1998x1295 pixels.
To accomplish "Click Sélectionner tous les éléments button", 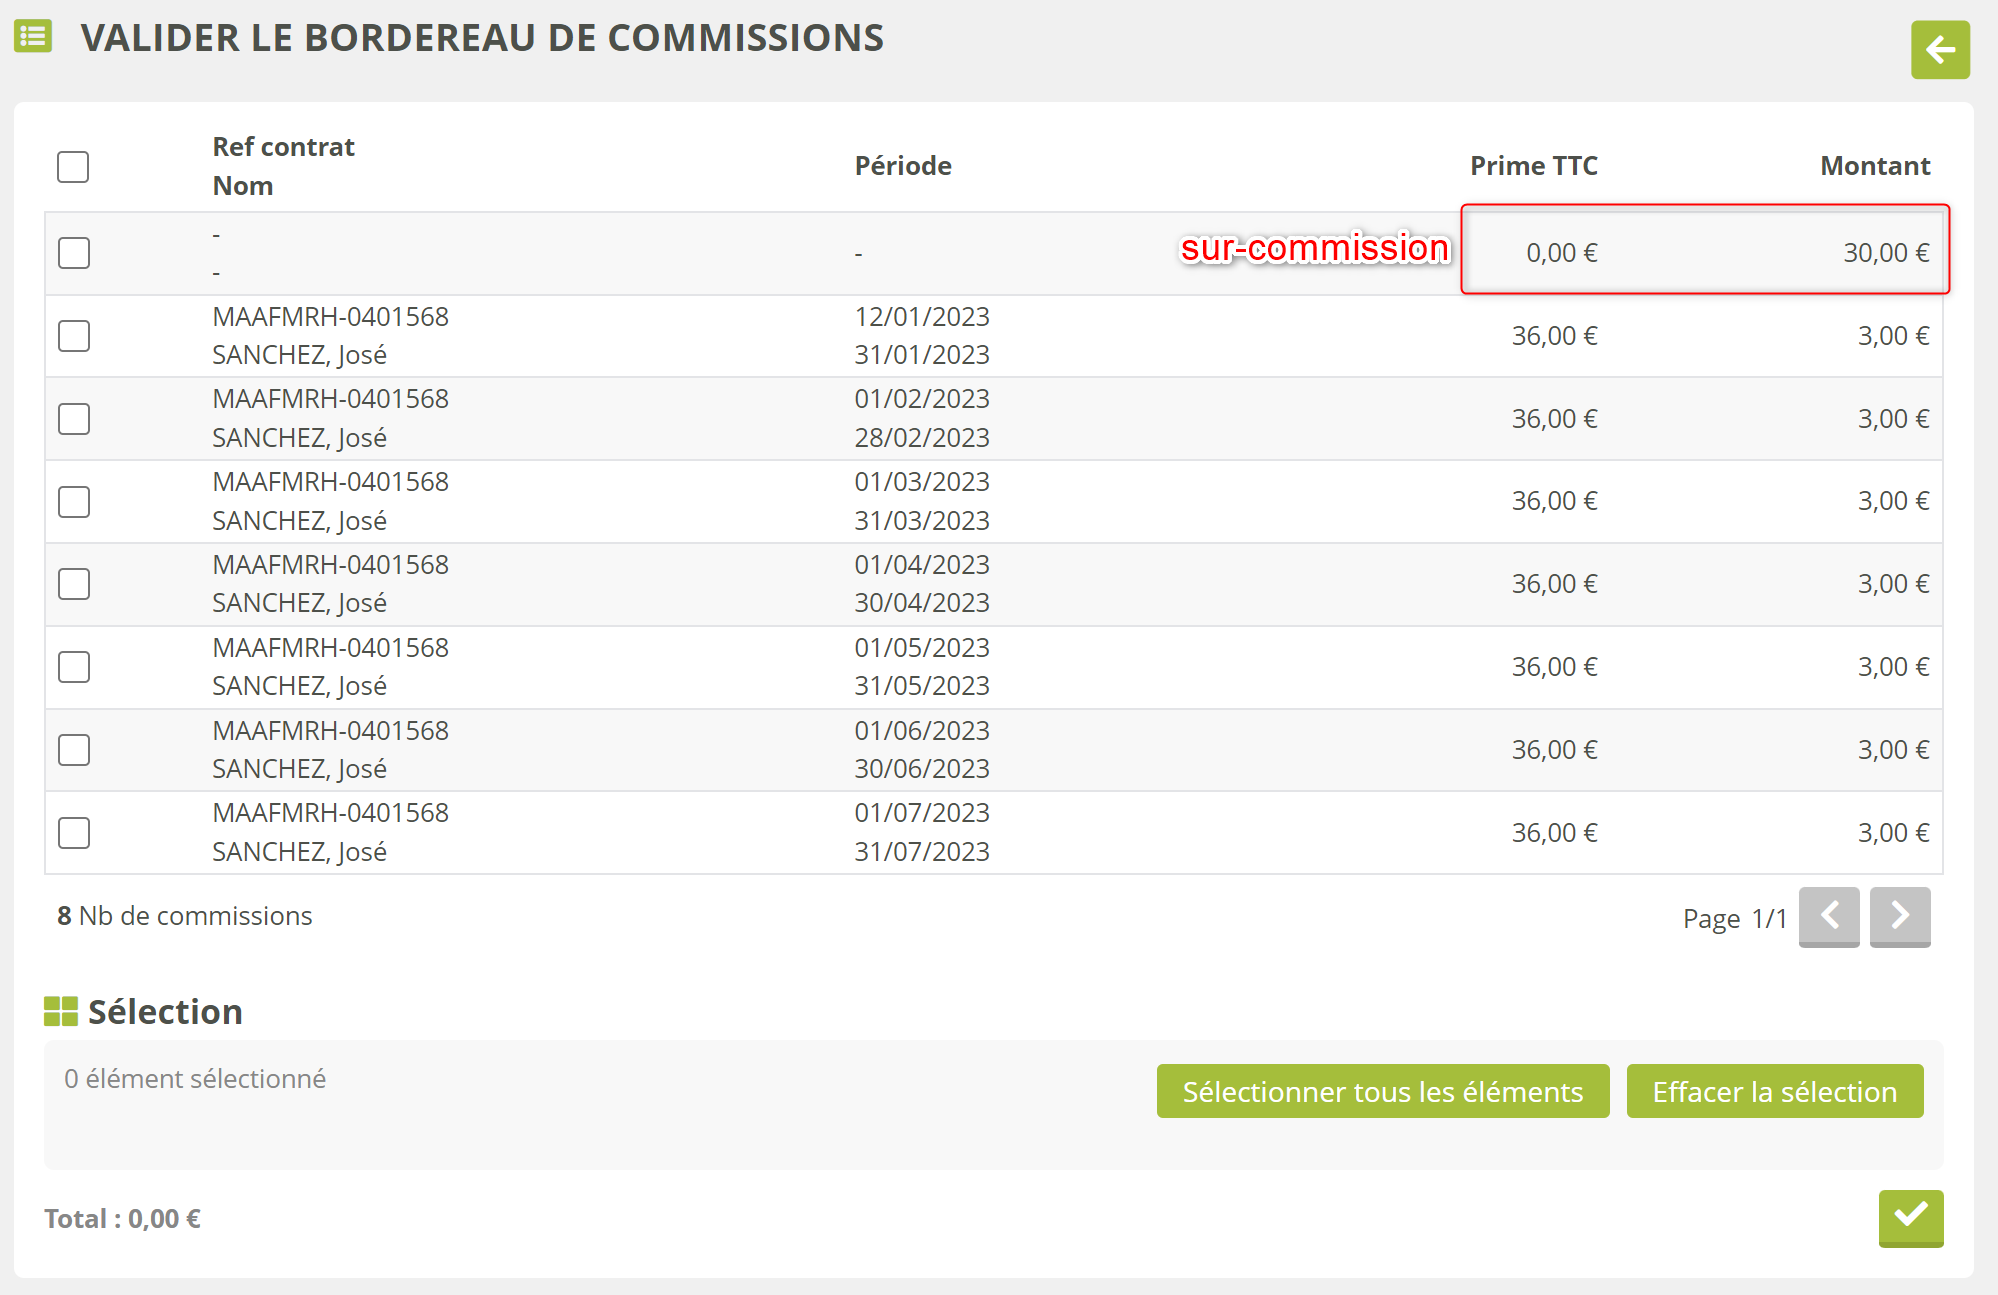I will 1382,1091.
